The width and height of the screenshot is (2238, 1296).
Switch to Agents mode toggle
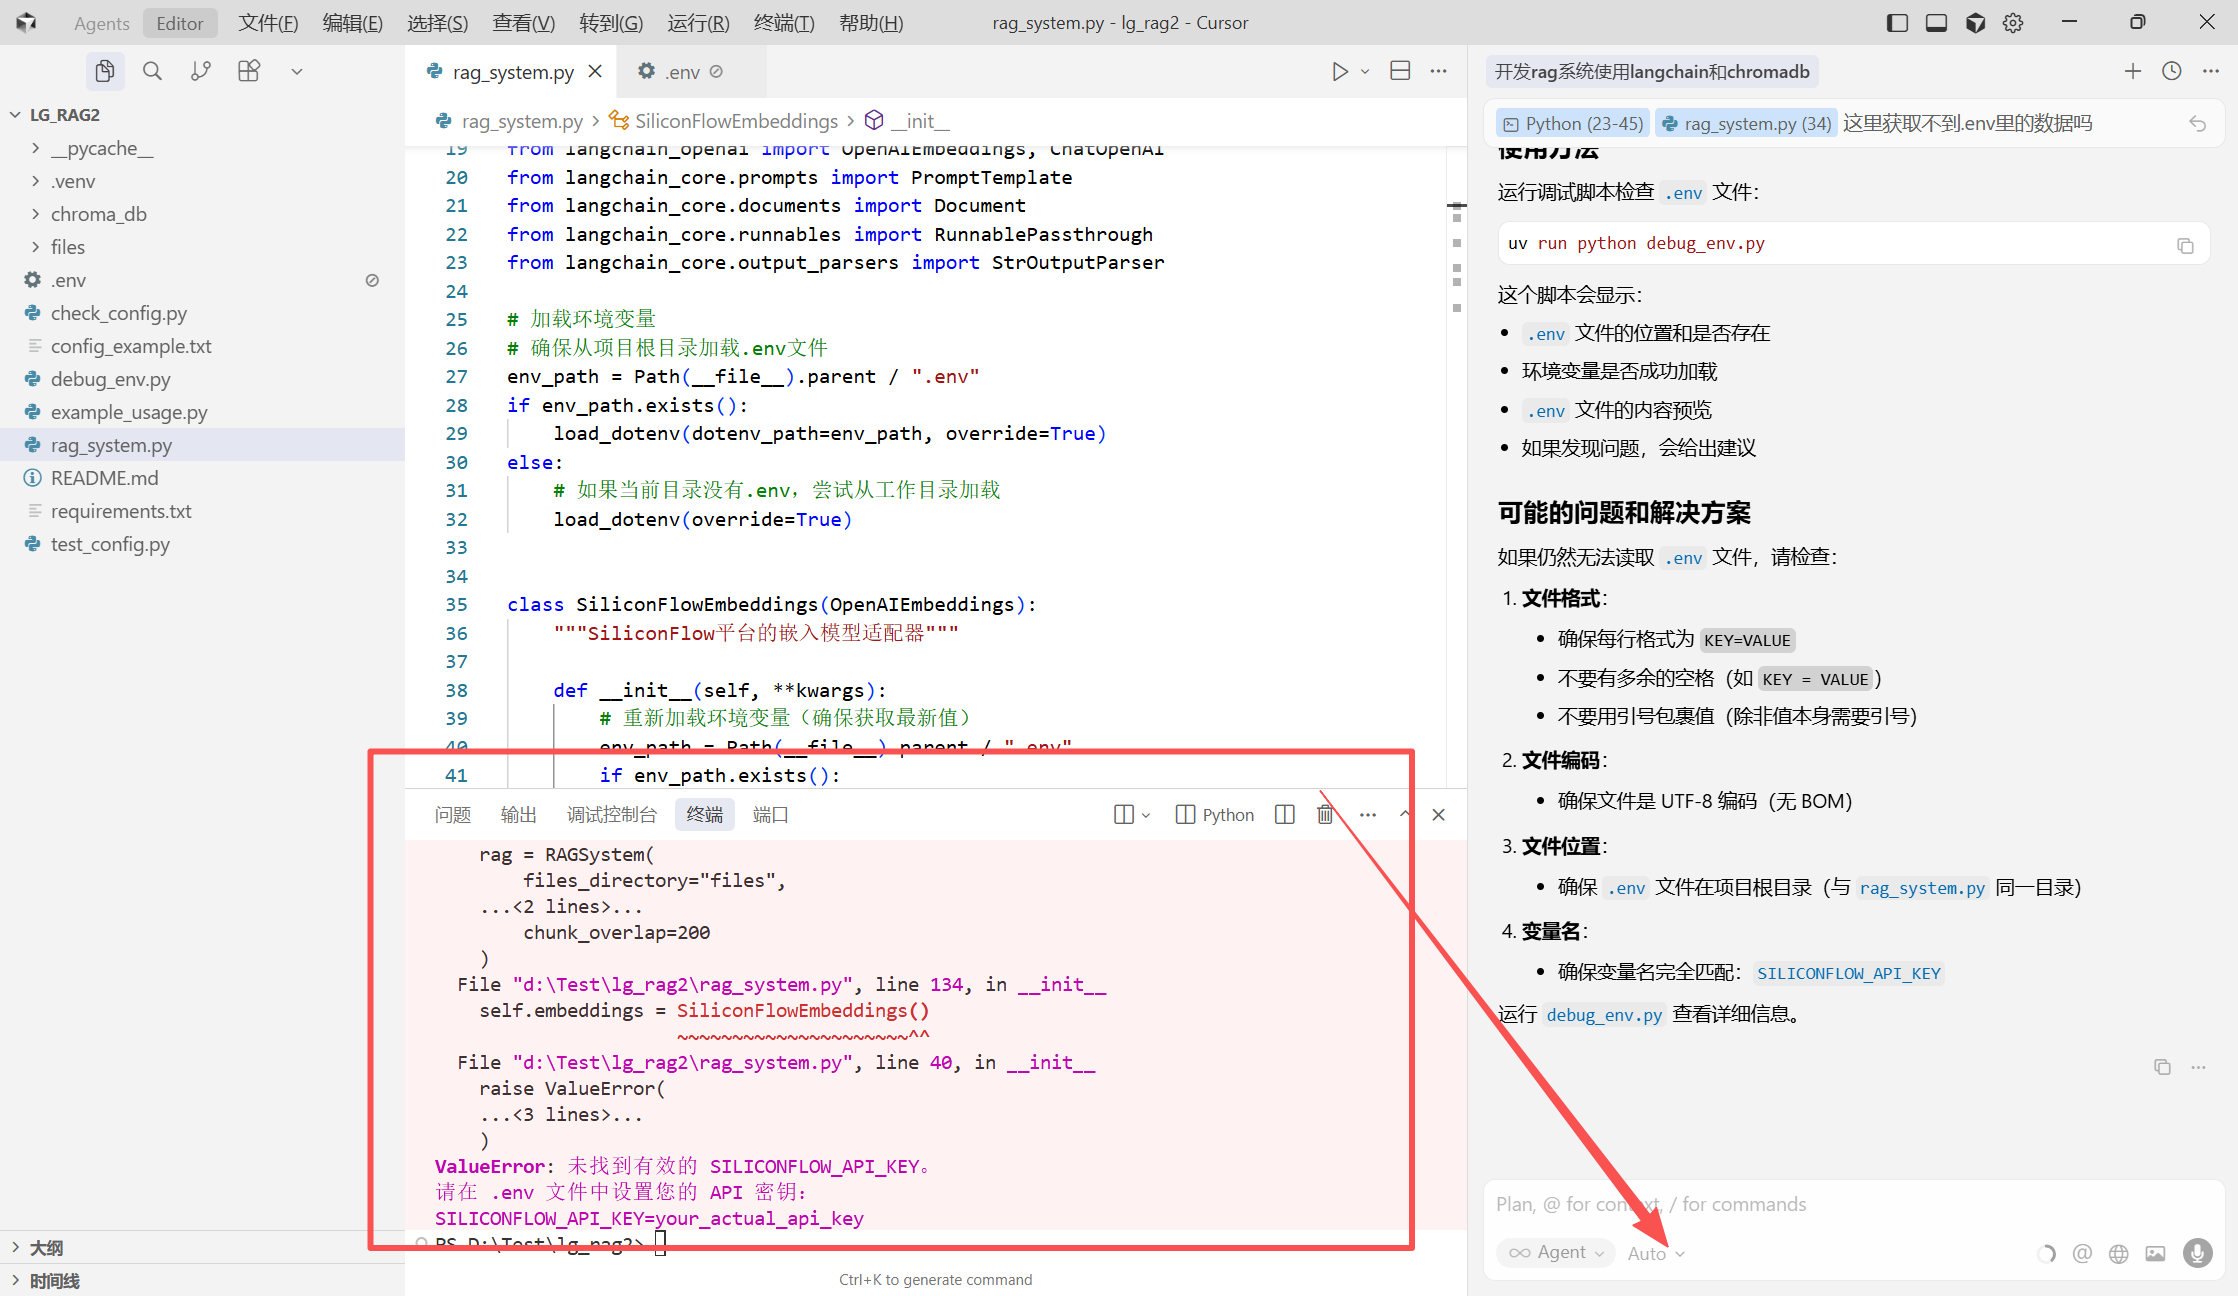point(101,23)
